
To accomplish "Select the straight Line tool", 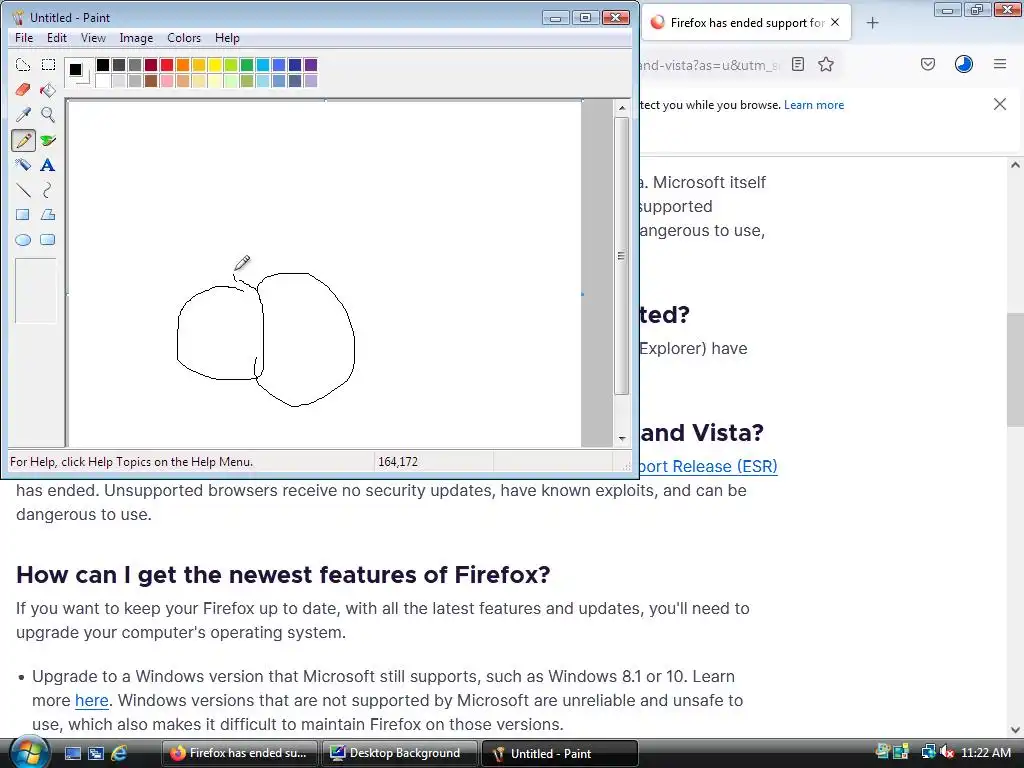I will (23, 190).
